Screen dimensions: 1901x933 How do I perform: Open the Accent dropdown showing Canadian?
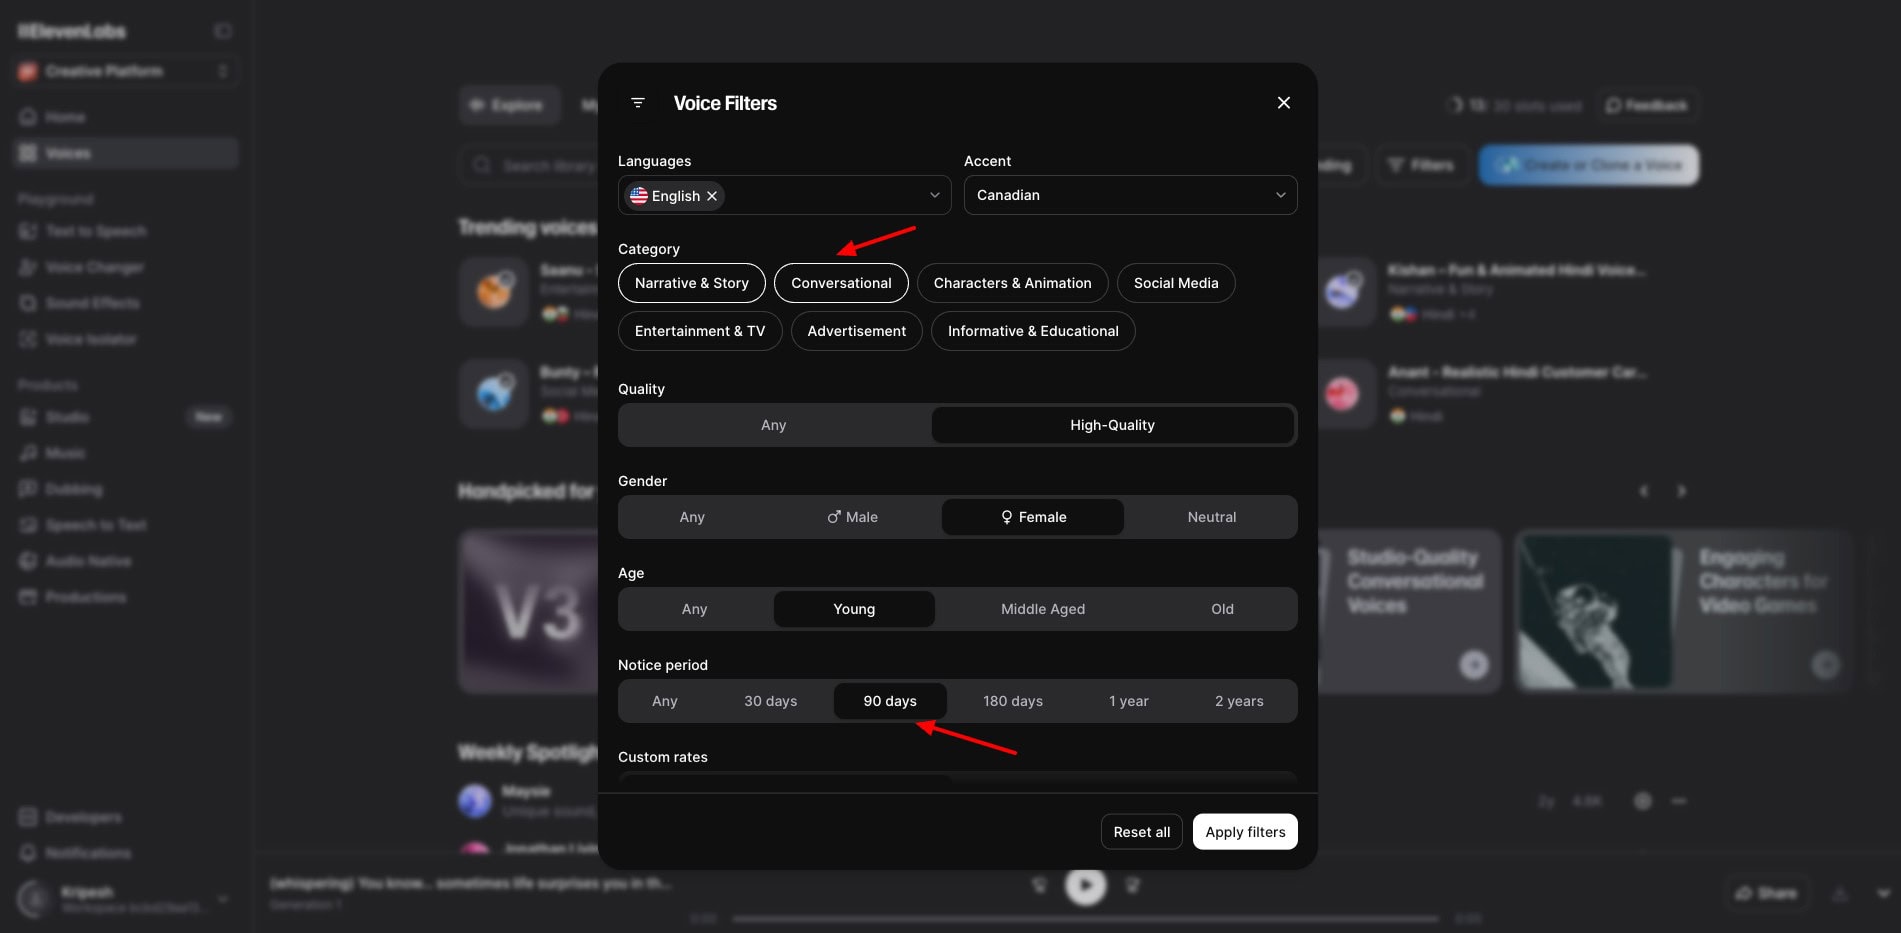(1130, 195)
